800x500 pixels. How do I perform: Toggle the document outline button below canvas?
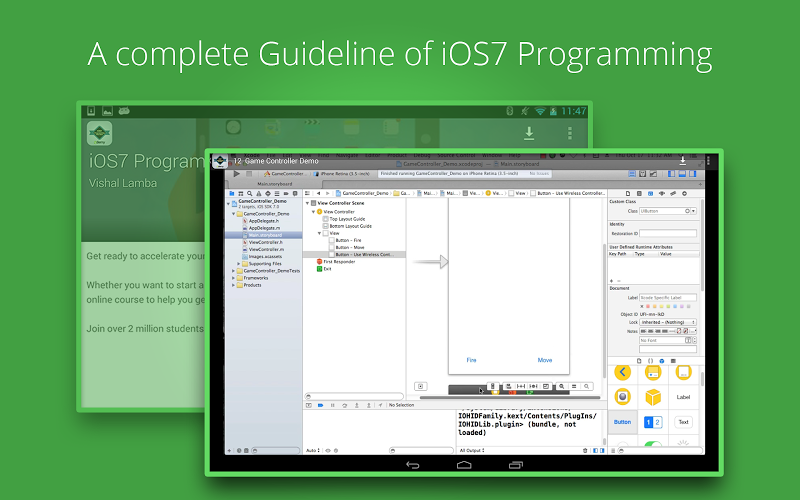420,386
